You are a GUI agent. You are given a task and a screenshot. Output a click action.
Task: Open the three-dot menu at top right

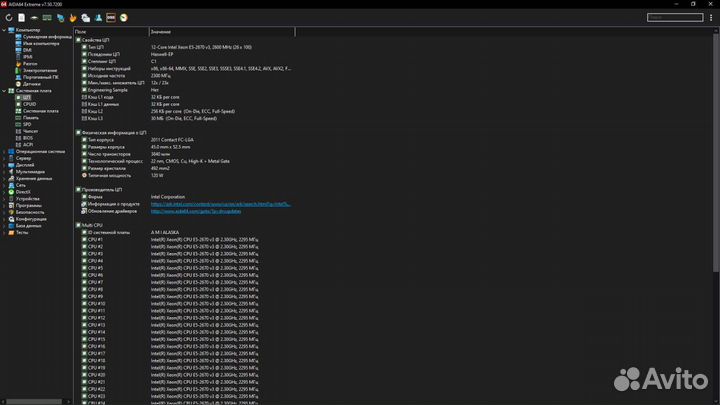(x=712, y=17)
